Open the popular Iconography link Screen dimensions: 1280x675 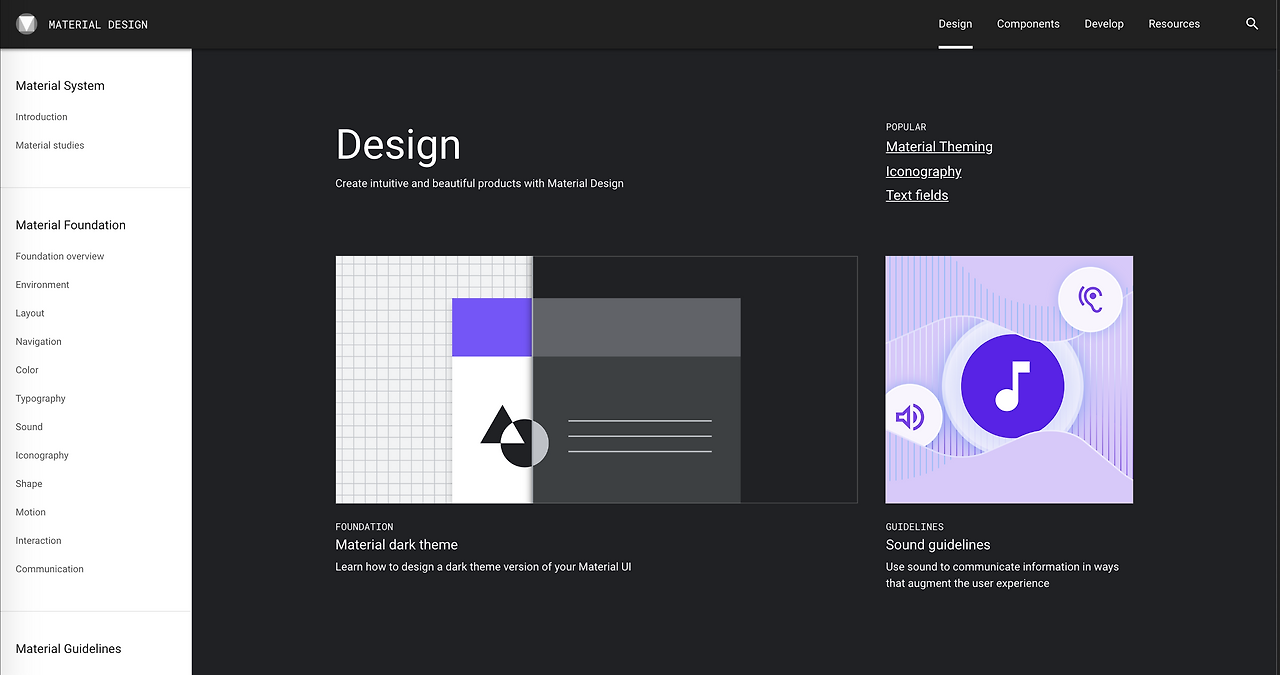pyautogui.click(x=924, y=171)
